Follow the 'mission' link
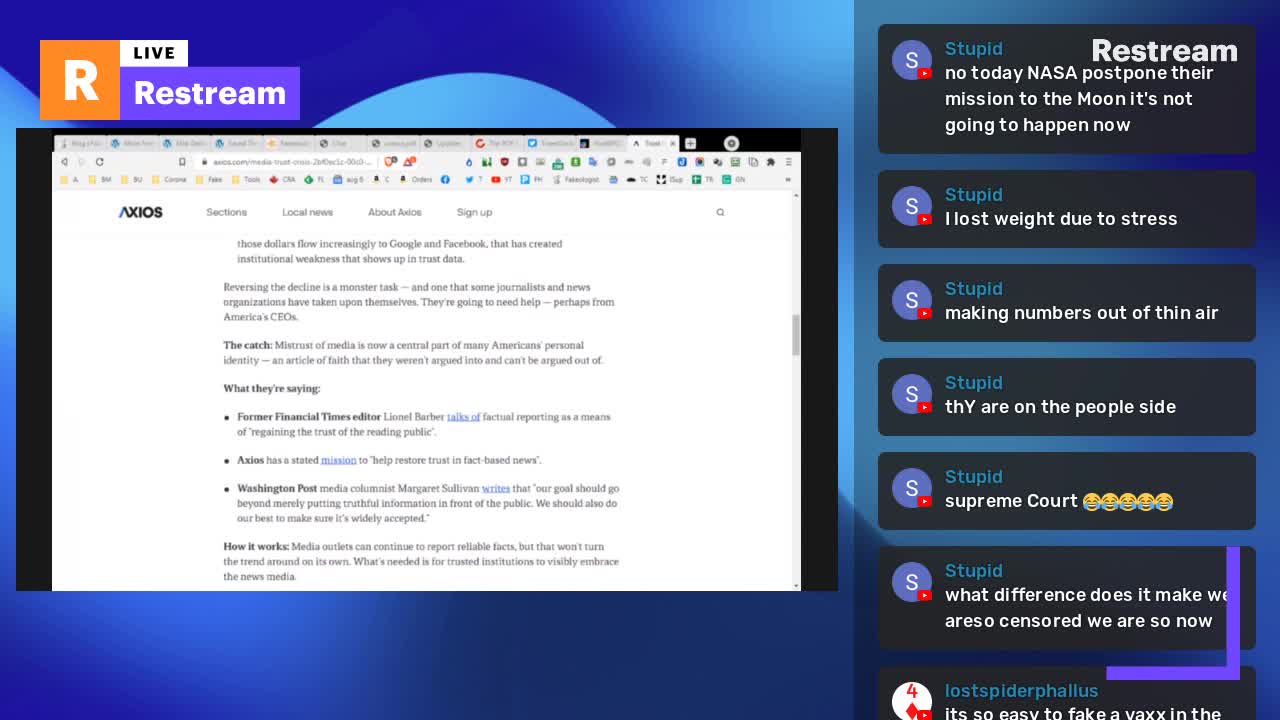1280x720 pixels. tap(338, 460)
